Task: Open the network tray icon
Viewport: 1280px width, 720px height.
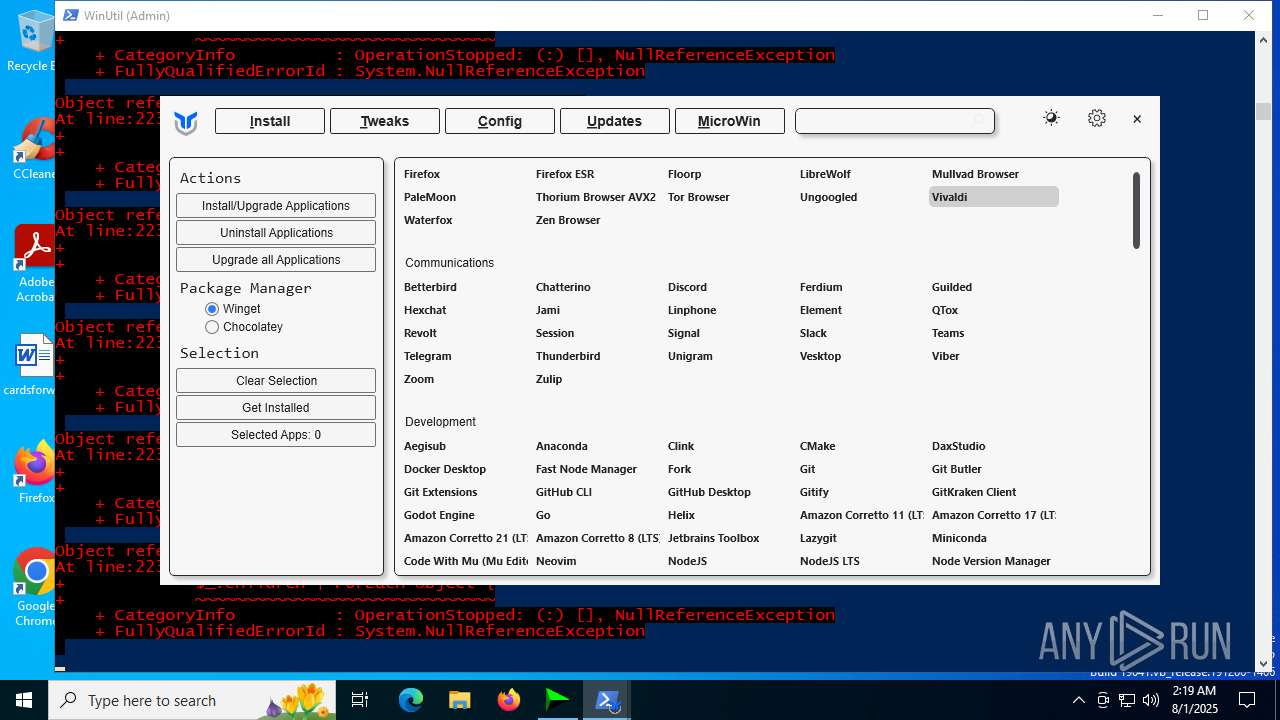Action: (x=1127, y=700)
